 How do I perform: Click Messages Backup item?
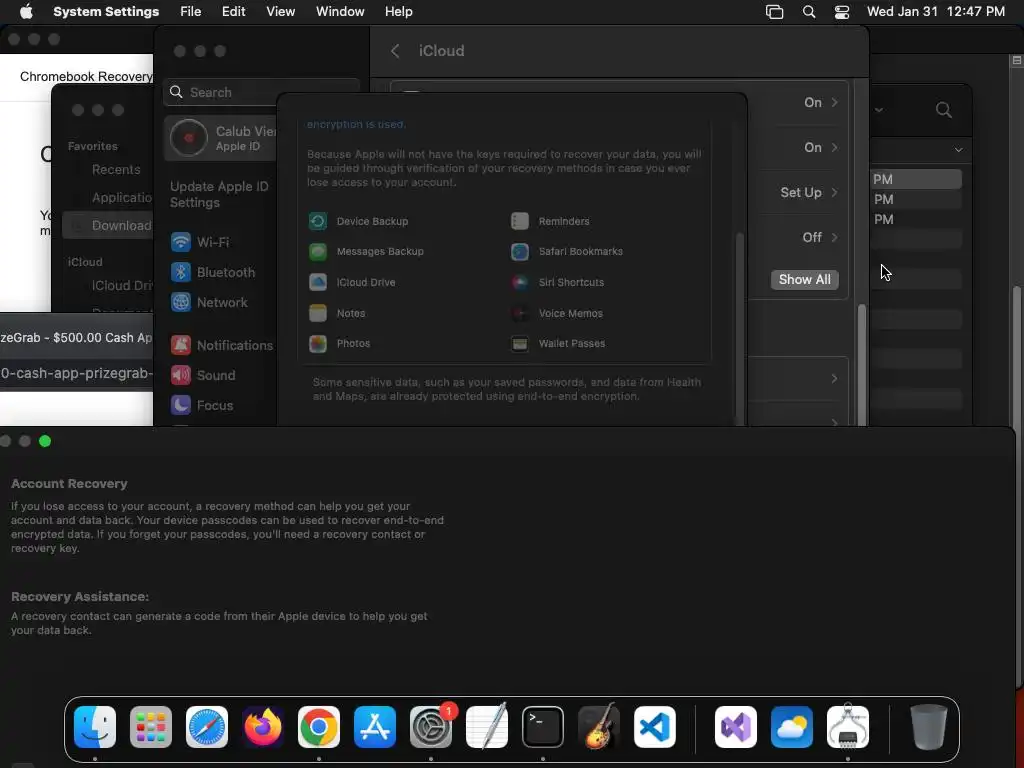click(366, 251)
